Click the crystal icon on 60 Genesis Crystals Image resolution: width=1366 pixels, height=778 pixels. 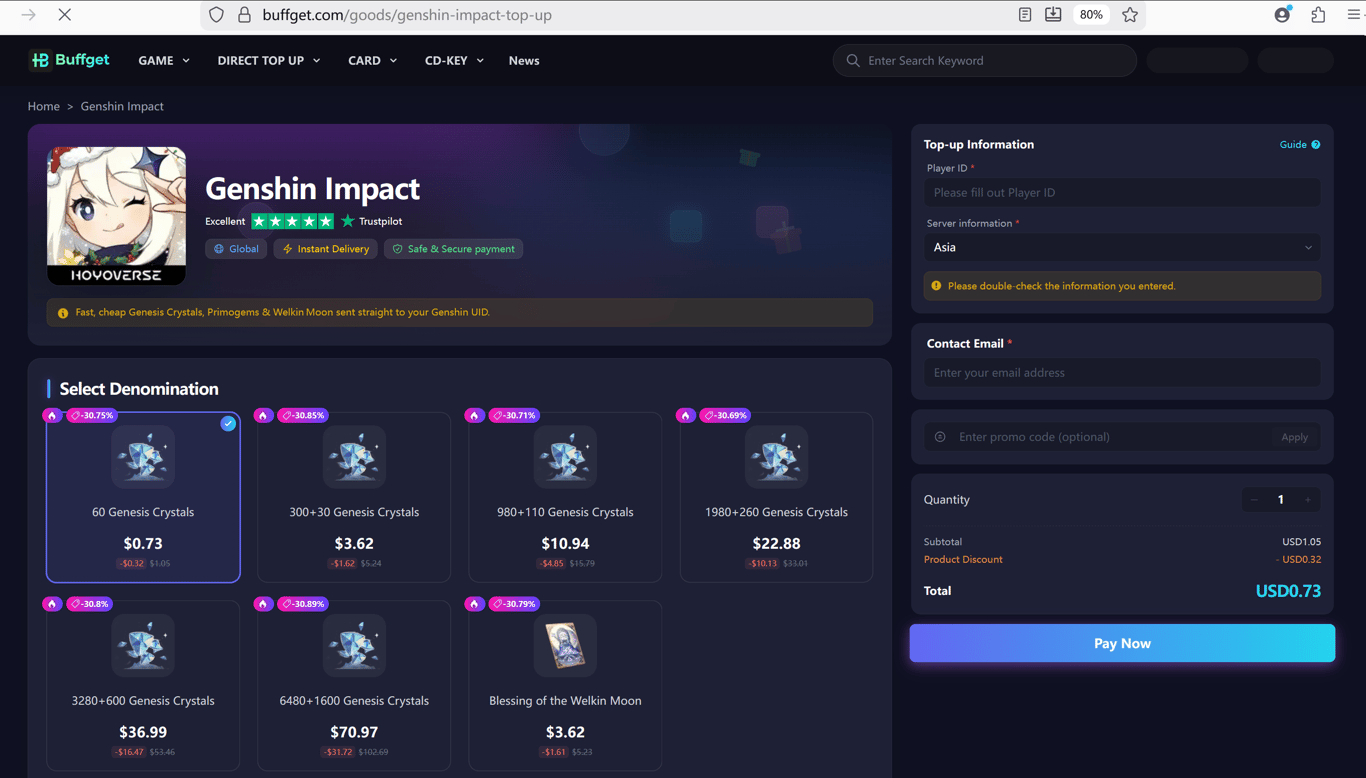143,457
